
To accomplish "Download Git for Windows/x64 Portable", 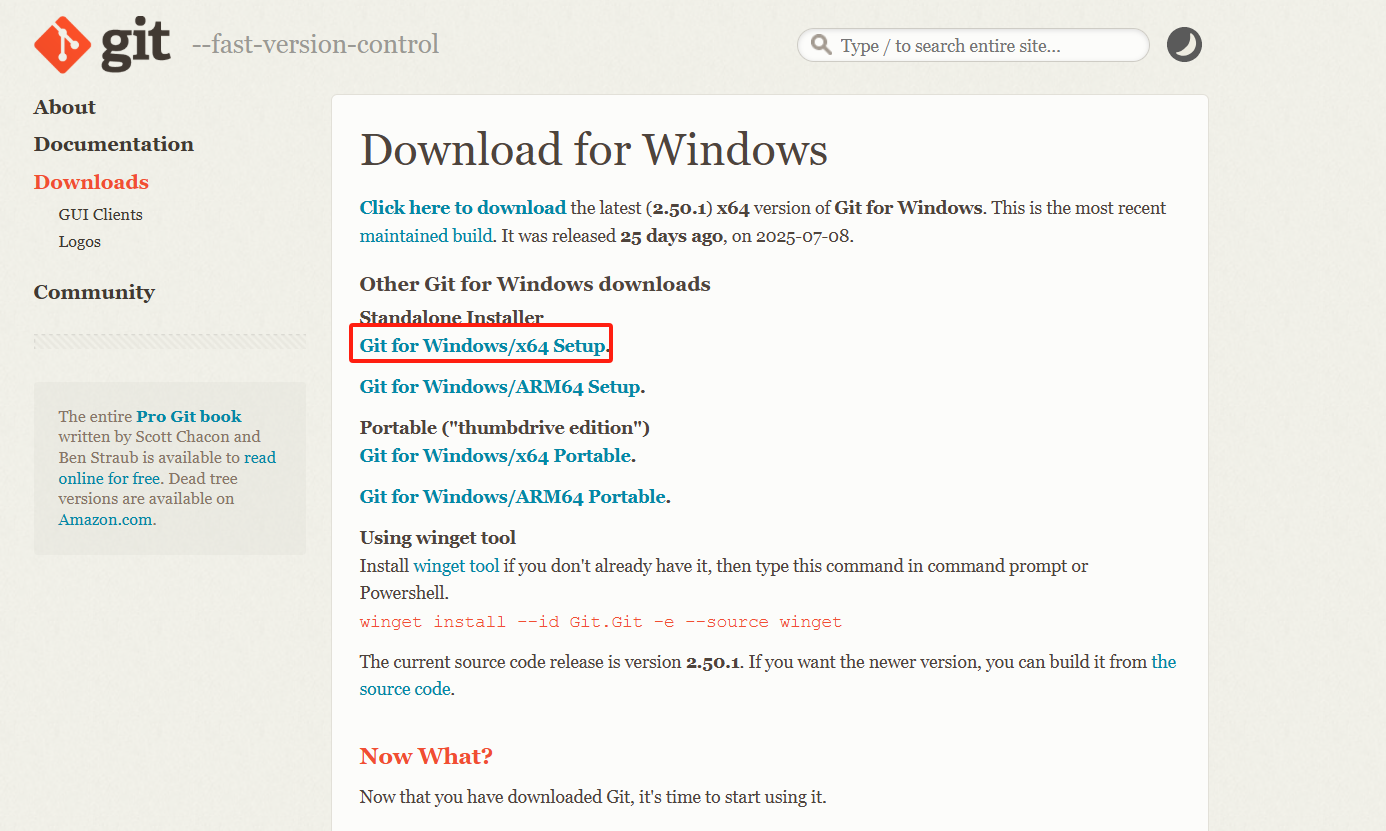I will (x=495, y=455).
